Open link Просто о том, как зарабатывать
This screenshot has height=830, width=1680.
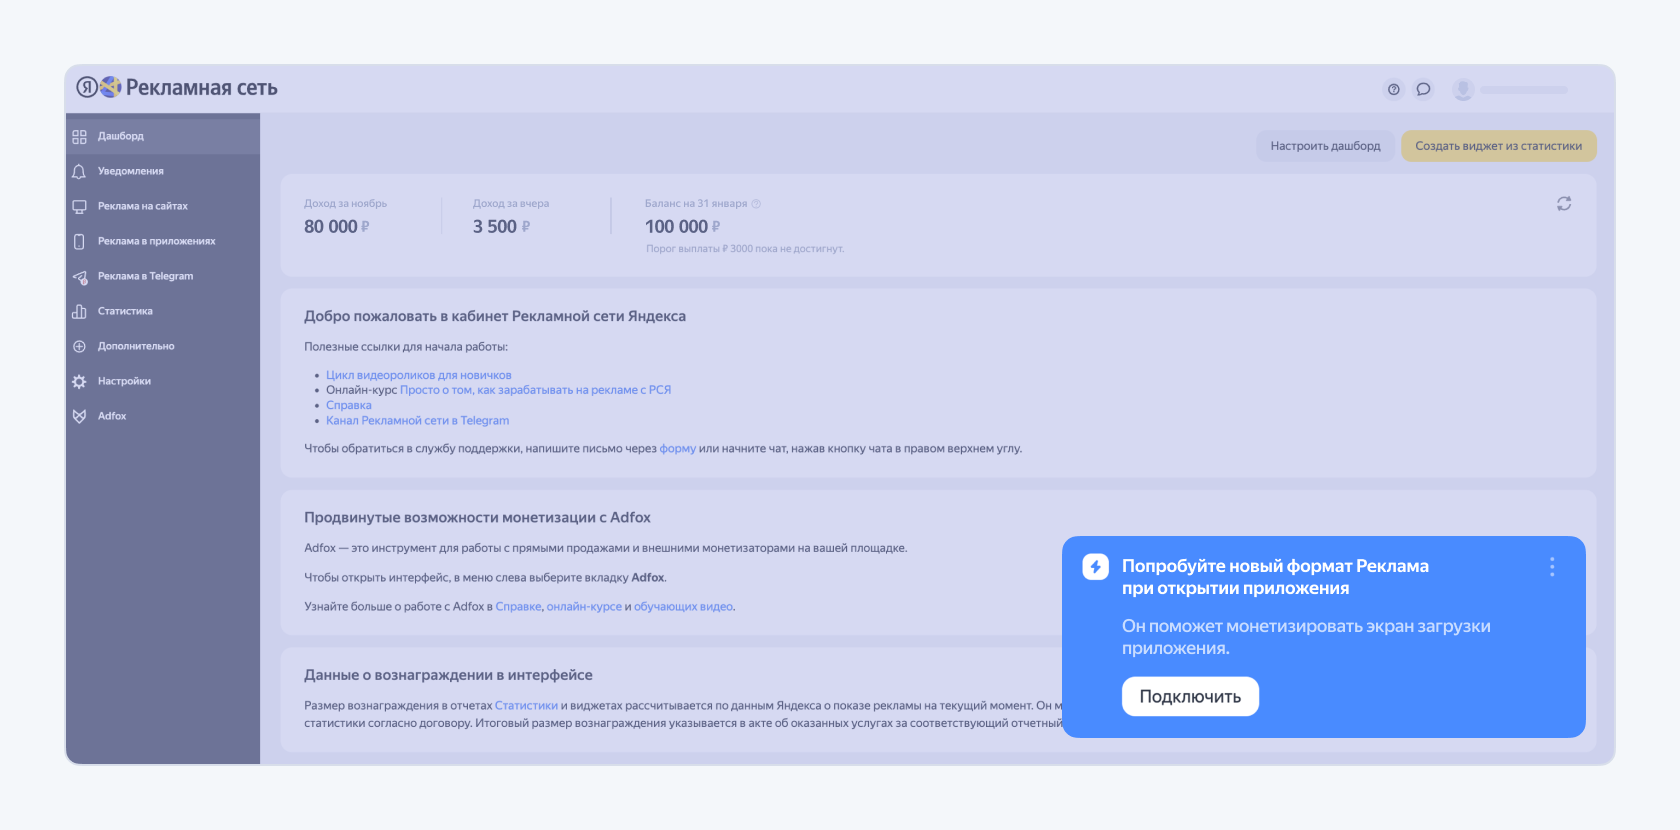pos(535,390)
